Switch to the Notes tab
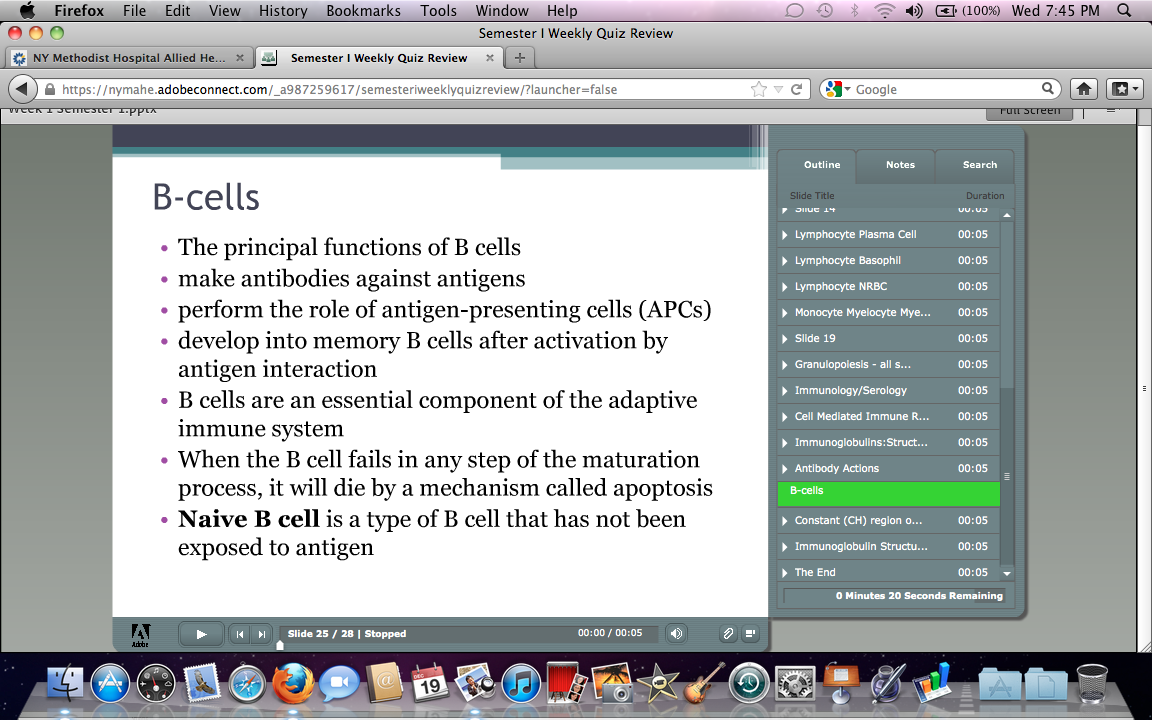 [900, 165]
